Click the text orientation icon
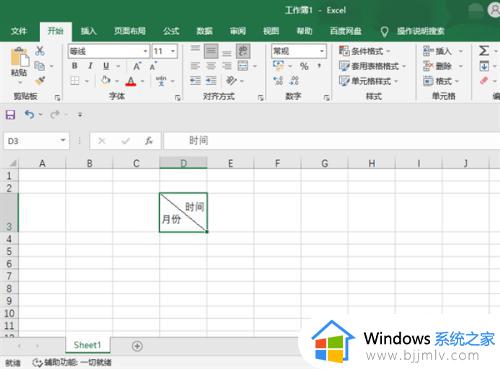The image size is (500, 369). pos(231,81)
